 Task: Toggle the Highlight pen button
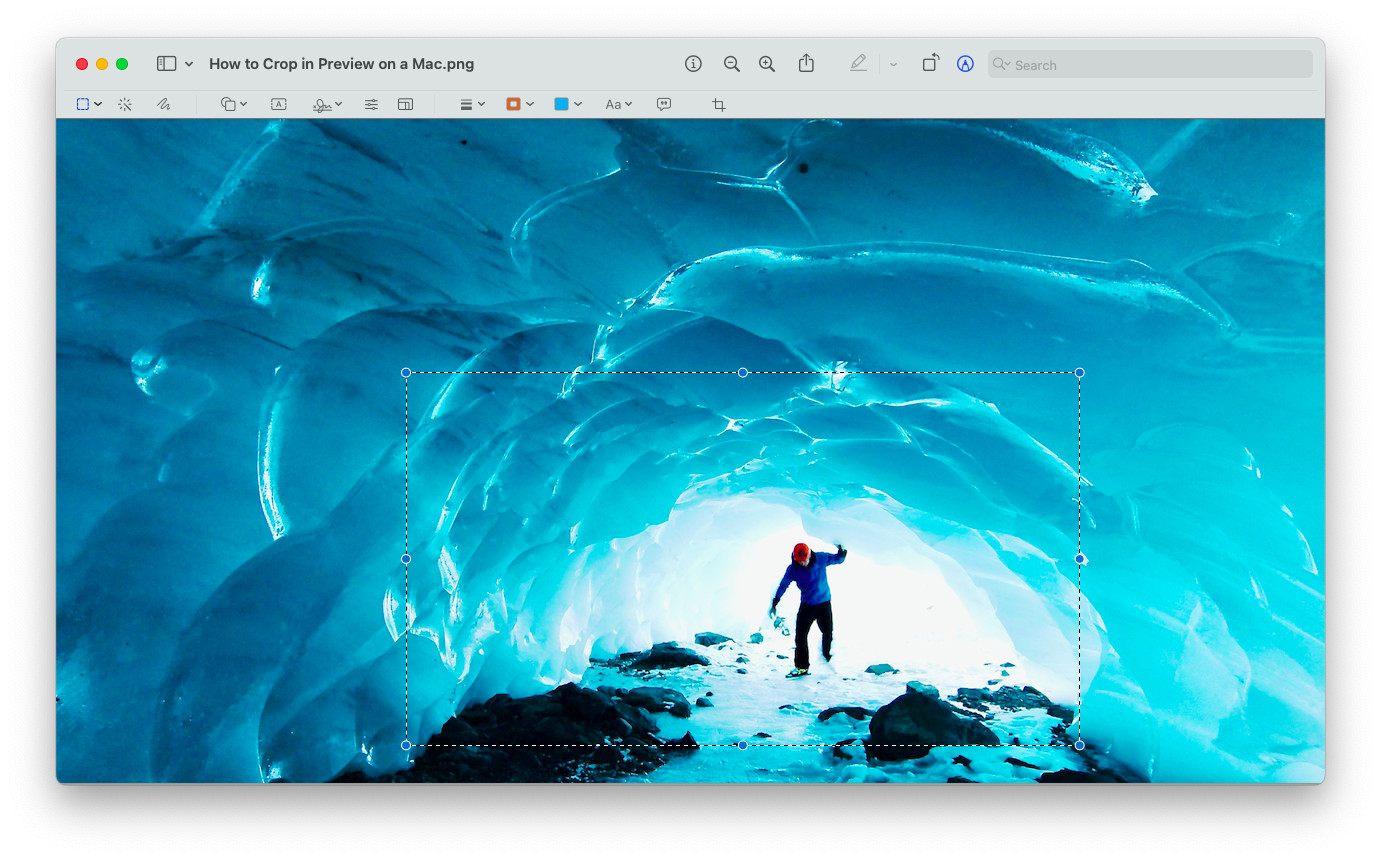pos(858,63)
